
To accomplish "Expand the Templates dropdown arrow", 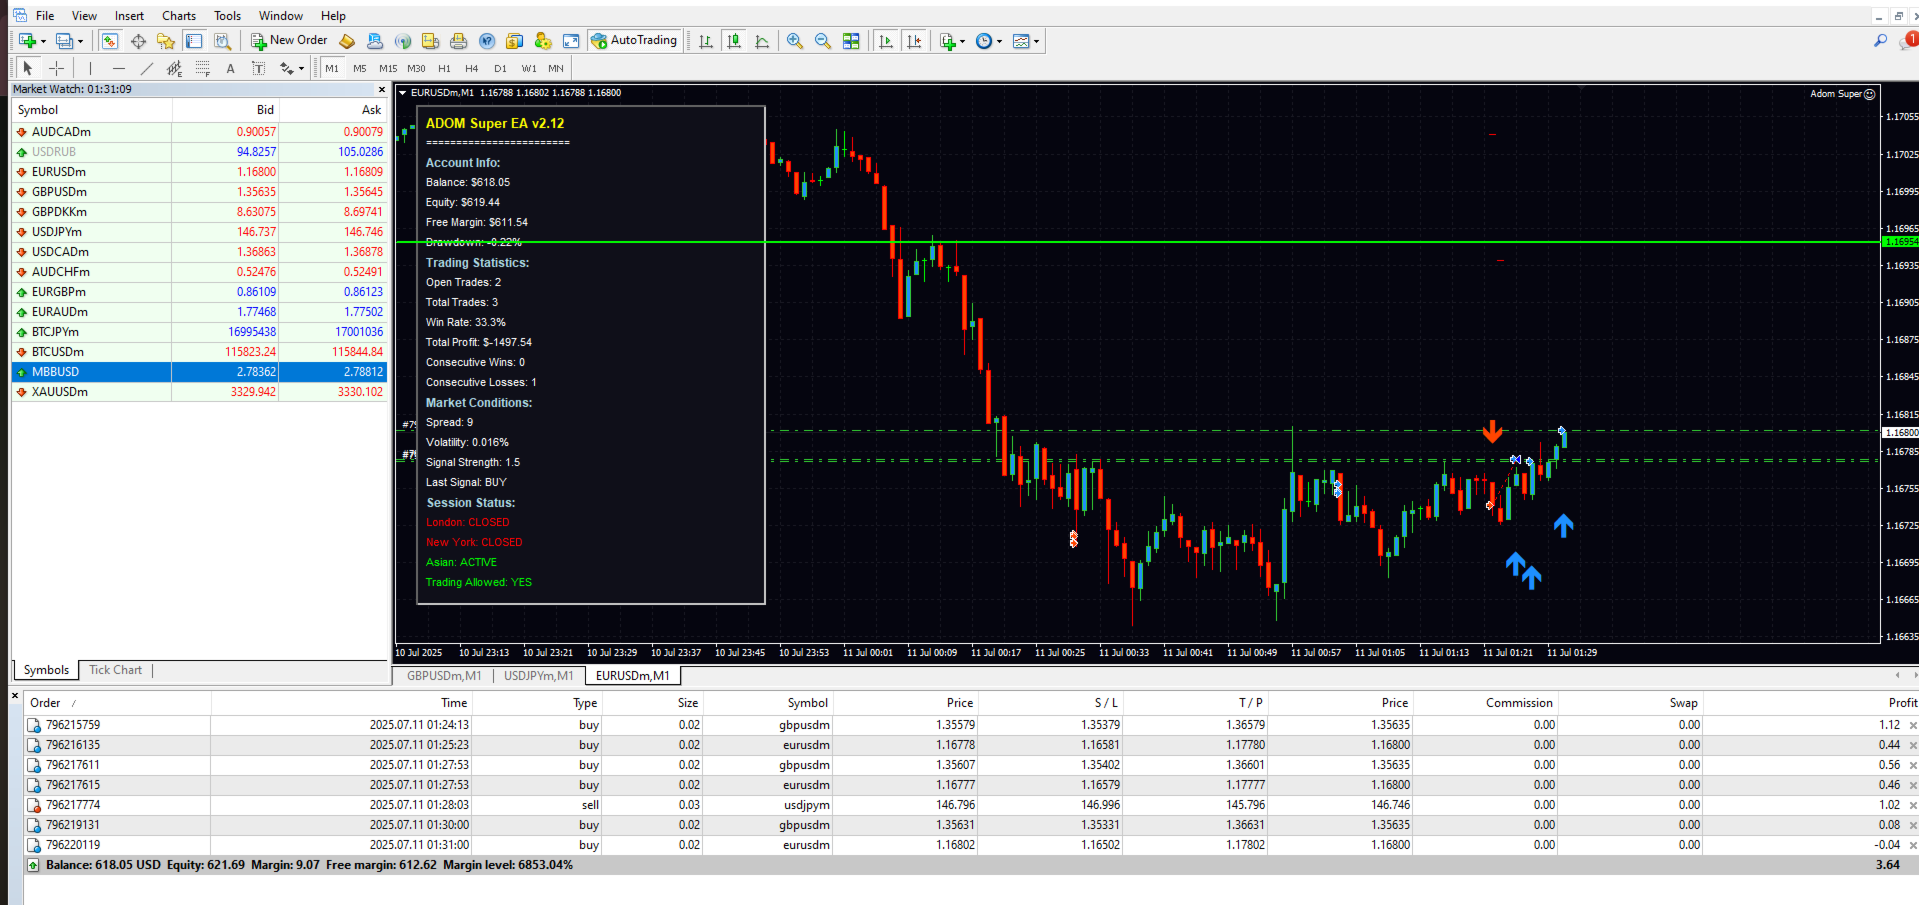I will coord(1036,42).
